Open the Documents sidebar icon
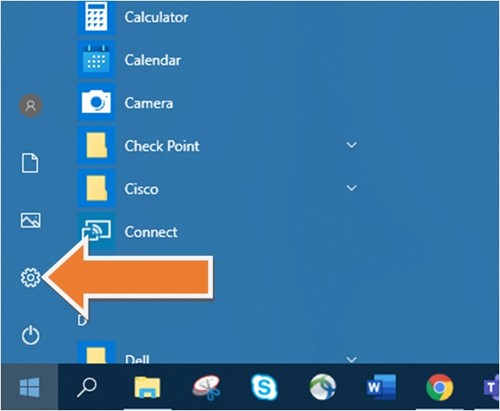This screenshot has width=500, height=411. 30,163
